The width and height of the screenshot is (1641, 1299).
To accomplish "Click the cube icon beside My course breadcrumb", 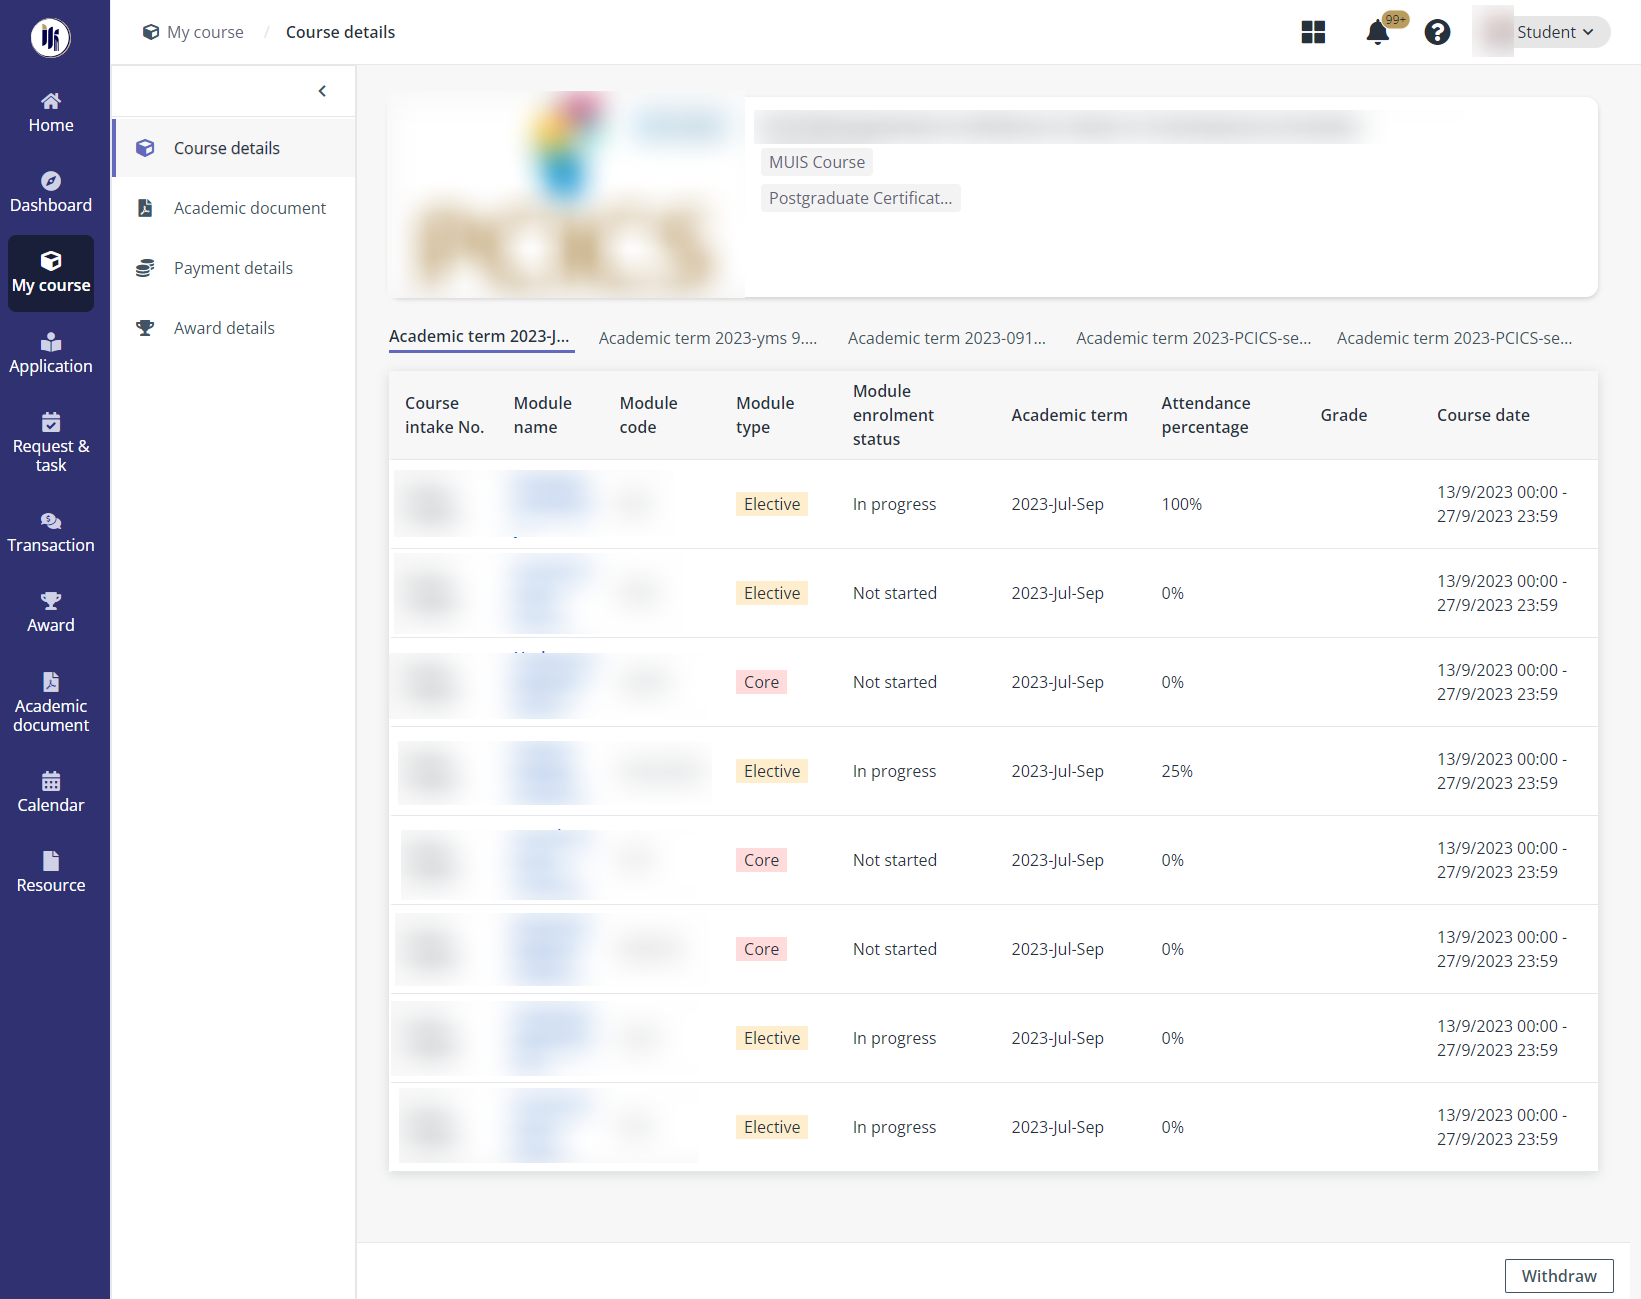I will [x=151, y=32].
